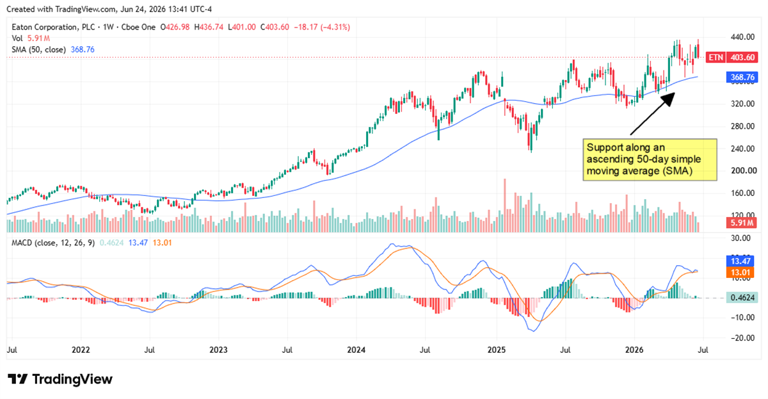This screenshot has width=768, height=399.
Task: Click the 2022 label on the time axis
Action: click(x=81, y=350)
